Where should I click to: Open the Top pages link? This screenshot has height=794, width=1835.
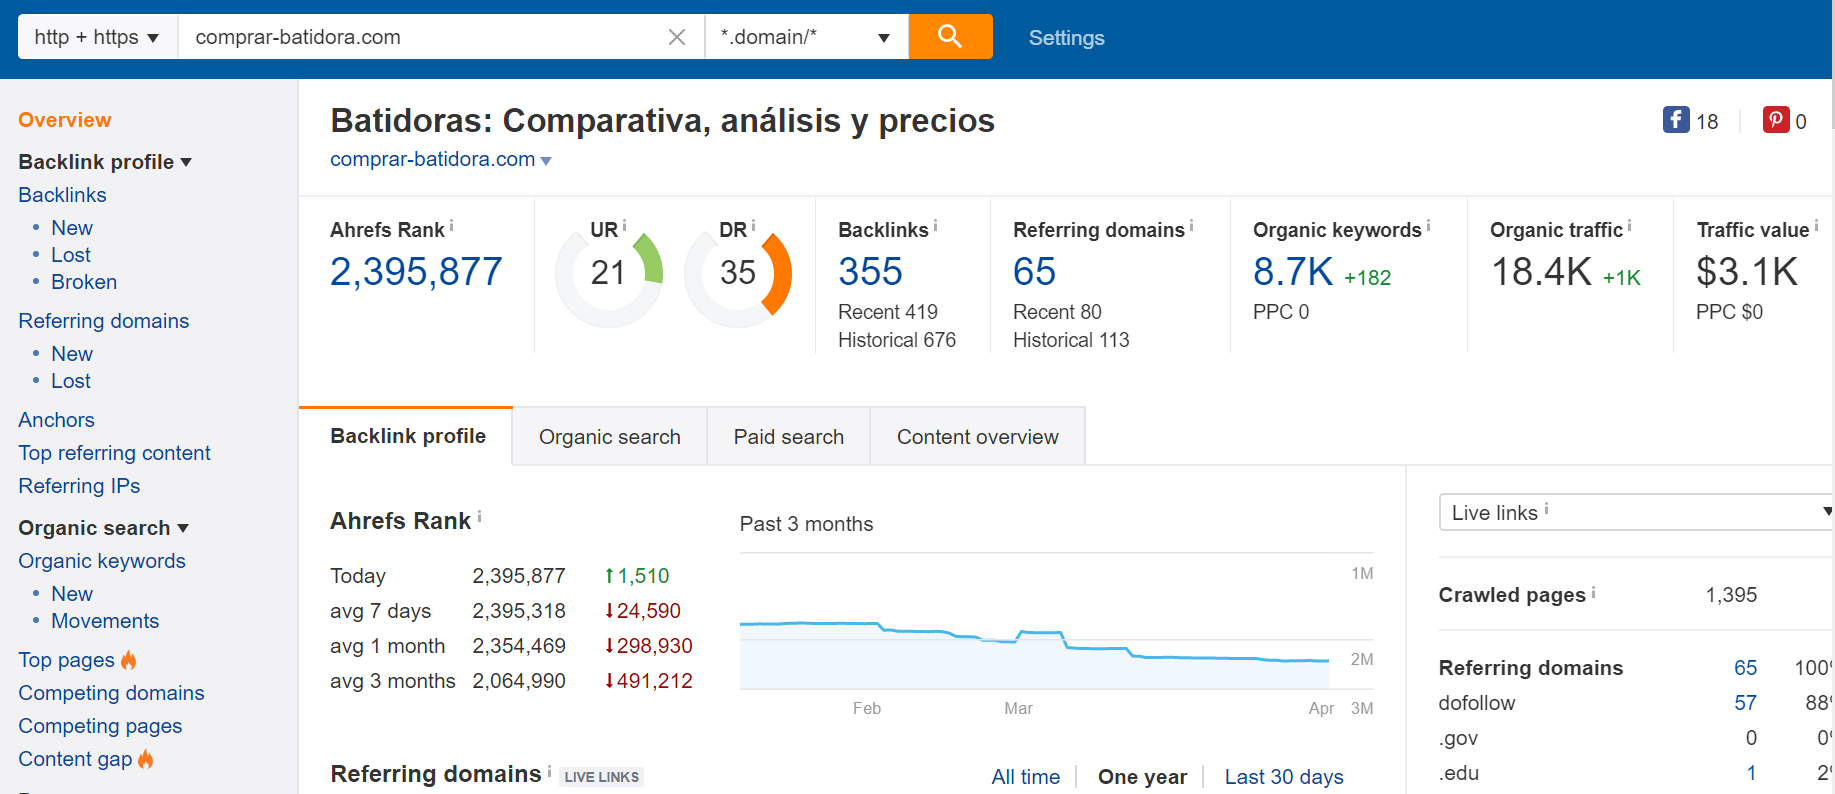tap(67, 660)
